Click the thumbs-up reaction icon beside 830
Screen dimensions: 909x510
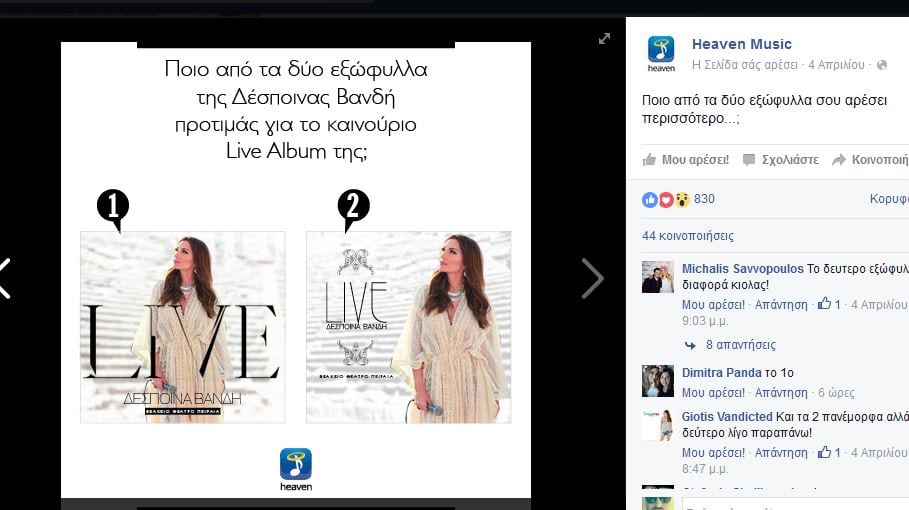tap(650, 200)
